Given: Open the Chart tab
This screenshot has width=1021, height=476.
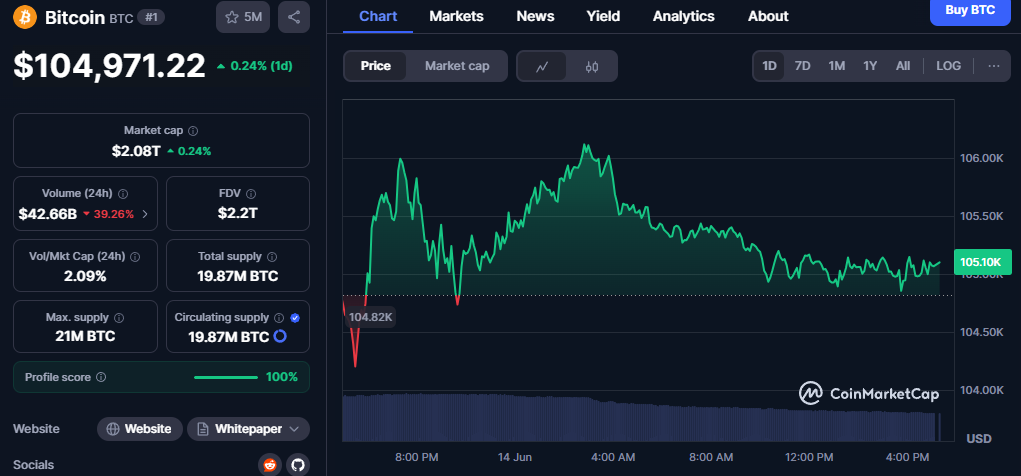Looking at the screenshot, I should point(378,16).
